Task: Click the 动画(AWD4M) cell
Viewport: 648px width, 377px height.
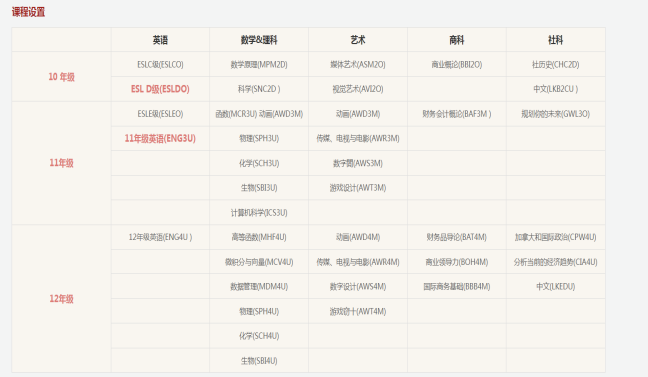Action: [358, 237]
